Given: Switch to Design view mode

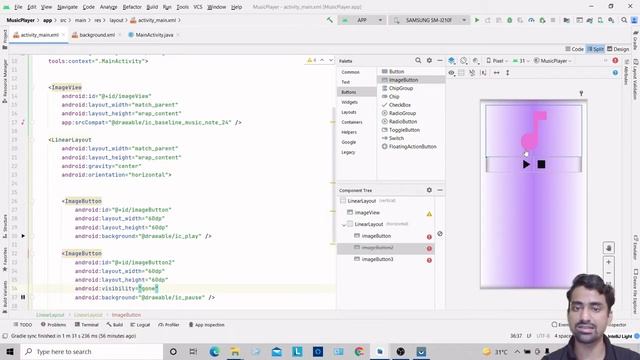Looking at the screenshot, I should pyautogui.click(x=618, y=49).
